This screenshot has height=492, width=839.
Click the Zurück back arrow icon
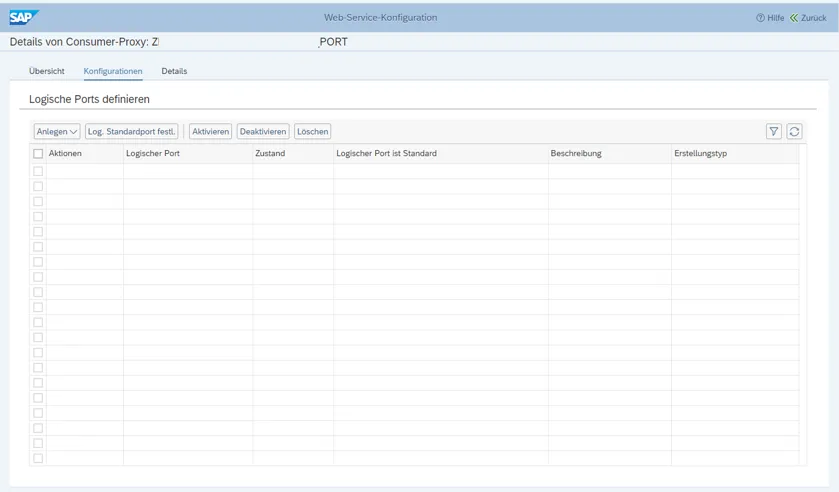pos(794,18)
